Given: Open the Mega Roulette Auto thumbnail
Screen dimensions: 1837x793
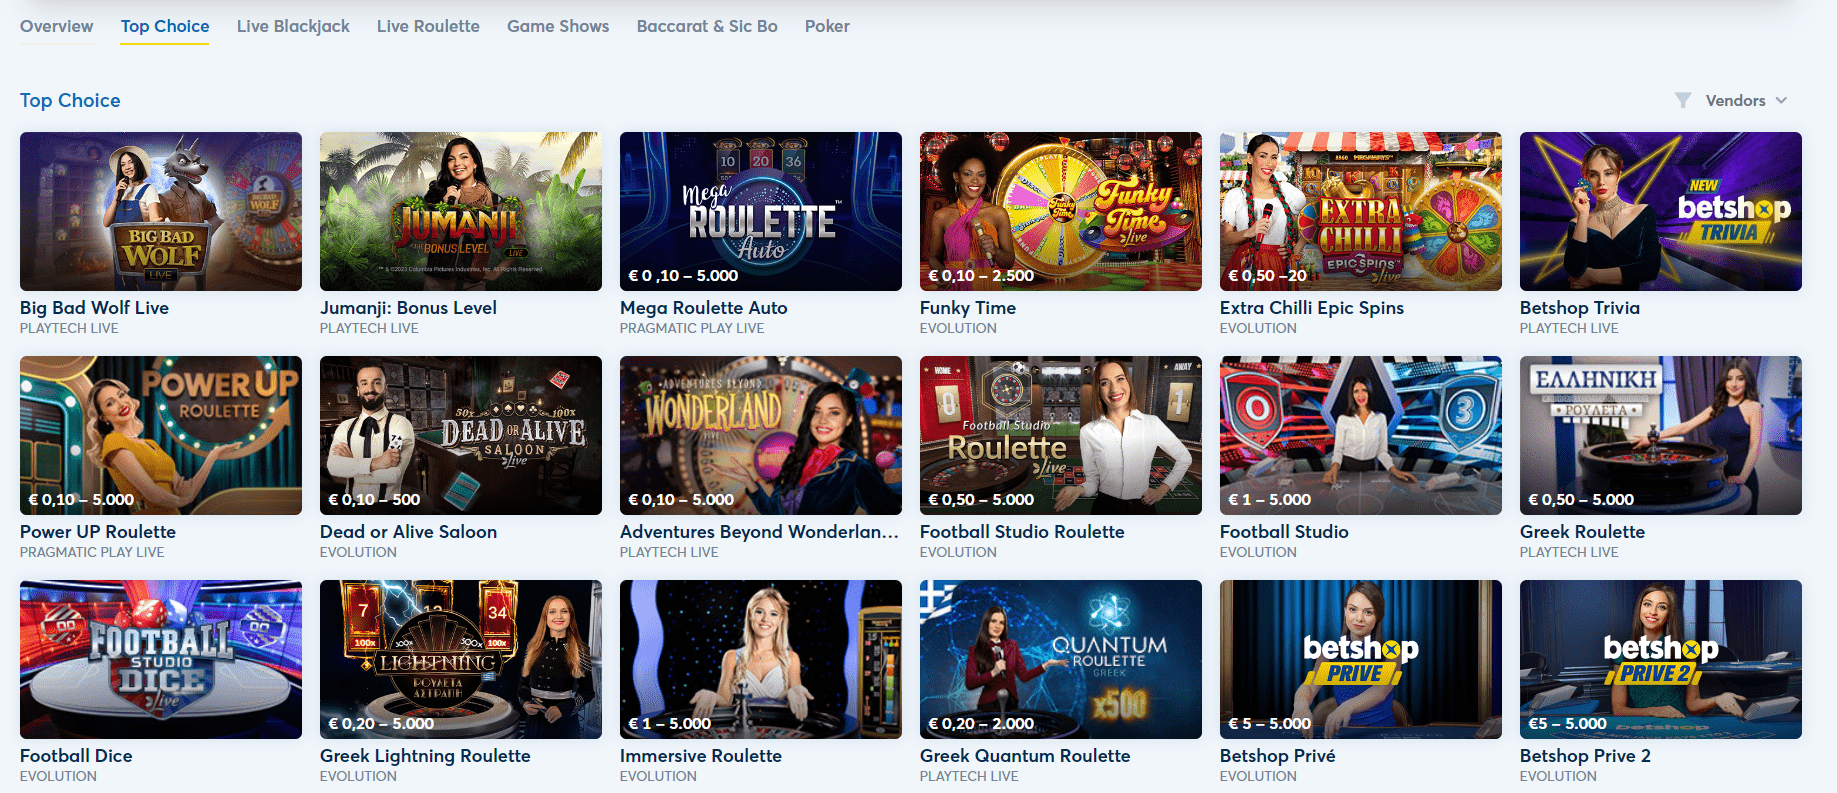Looking at the screenshot, I should pos(761,211).
